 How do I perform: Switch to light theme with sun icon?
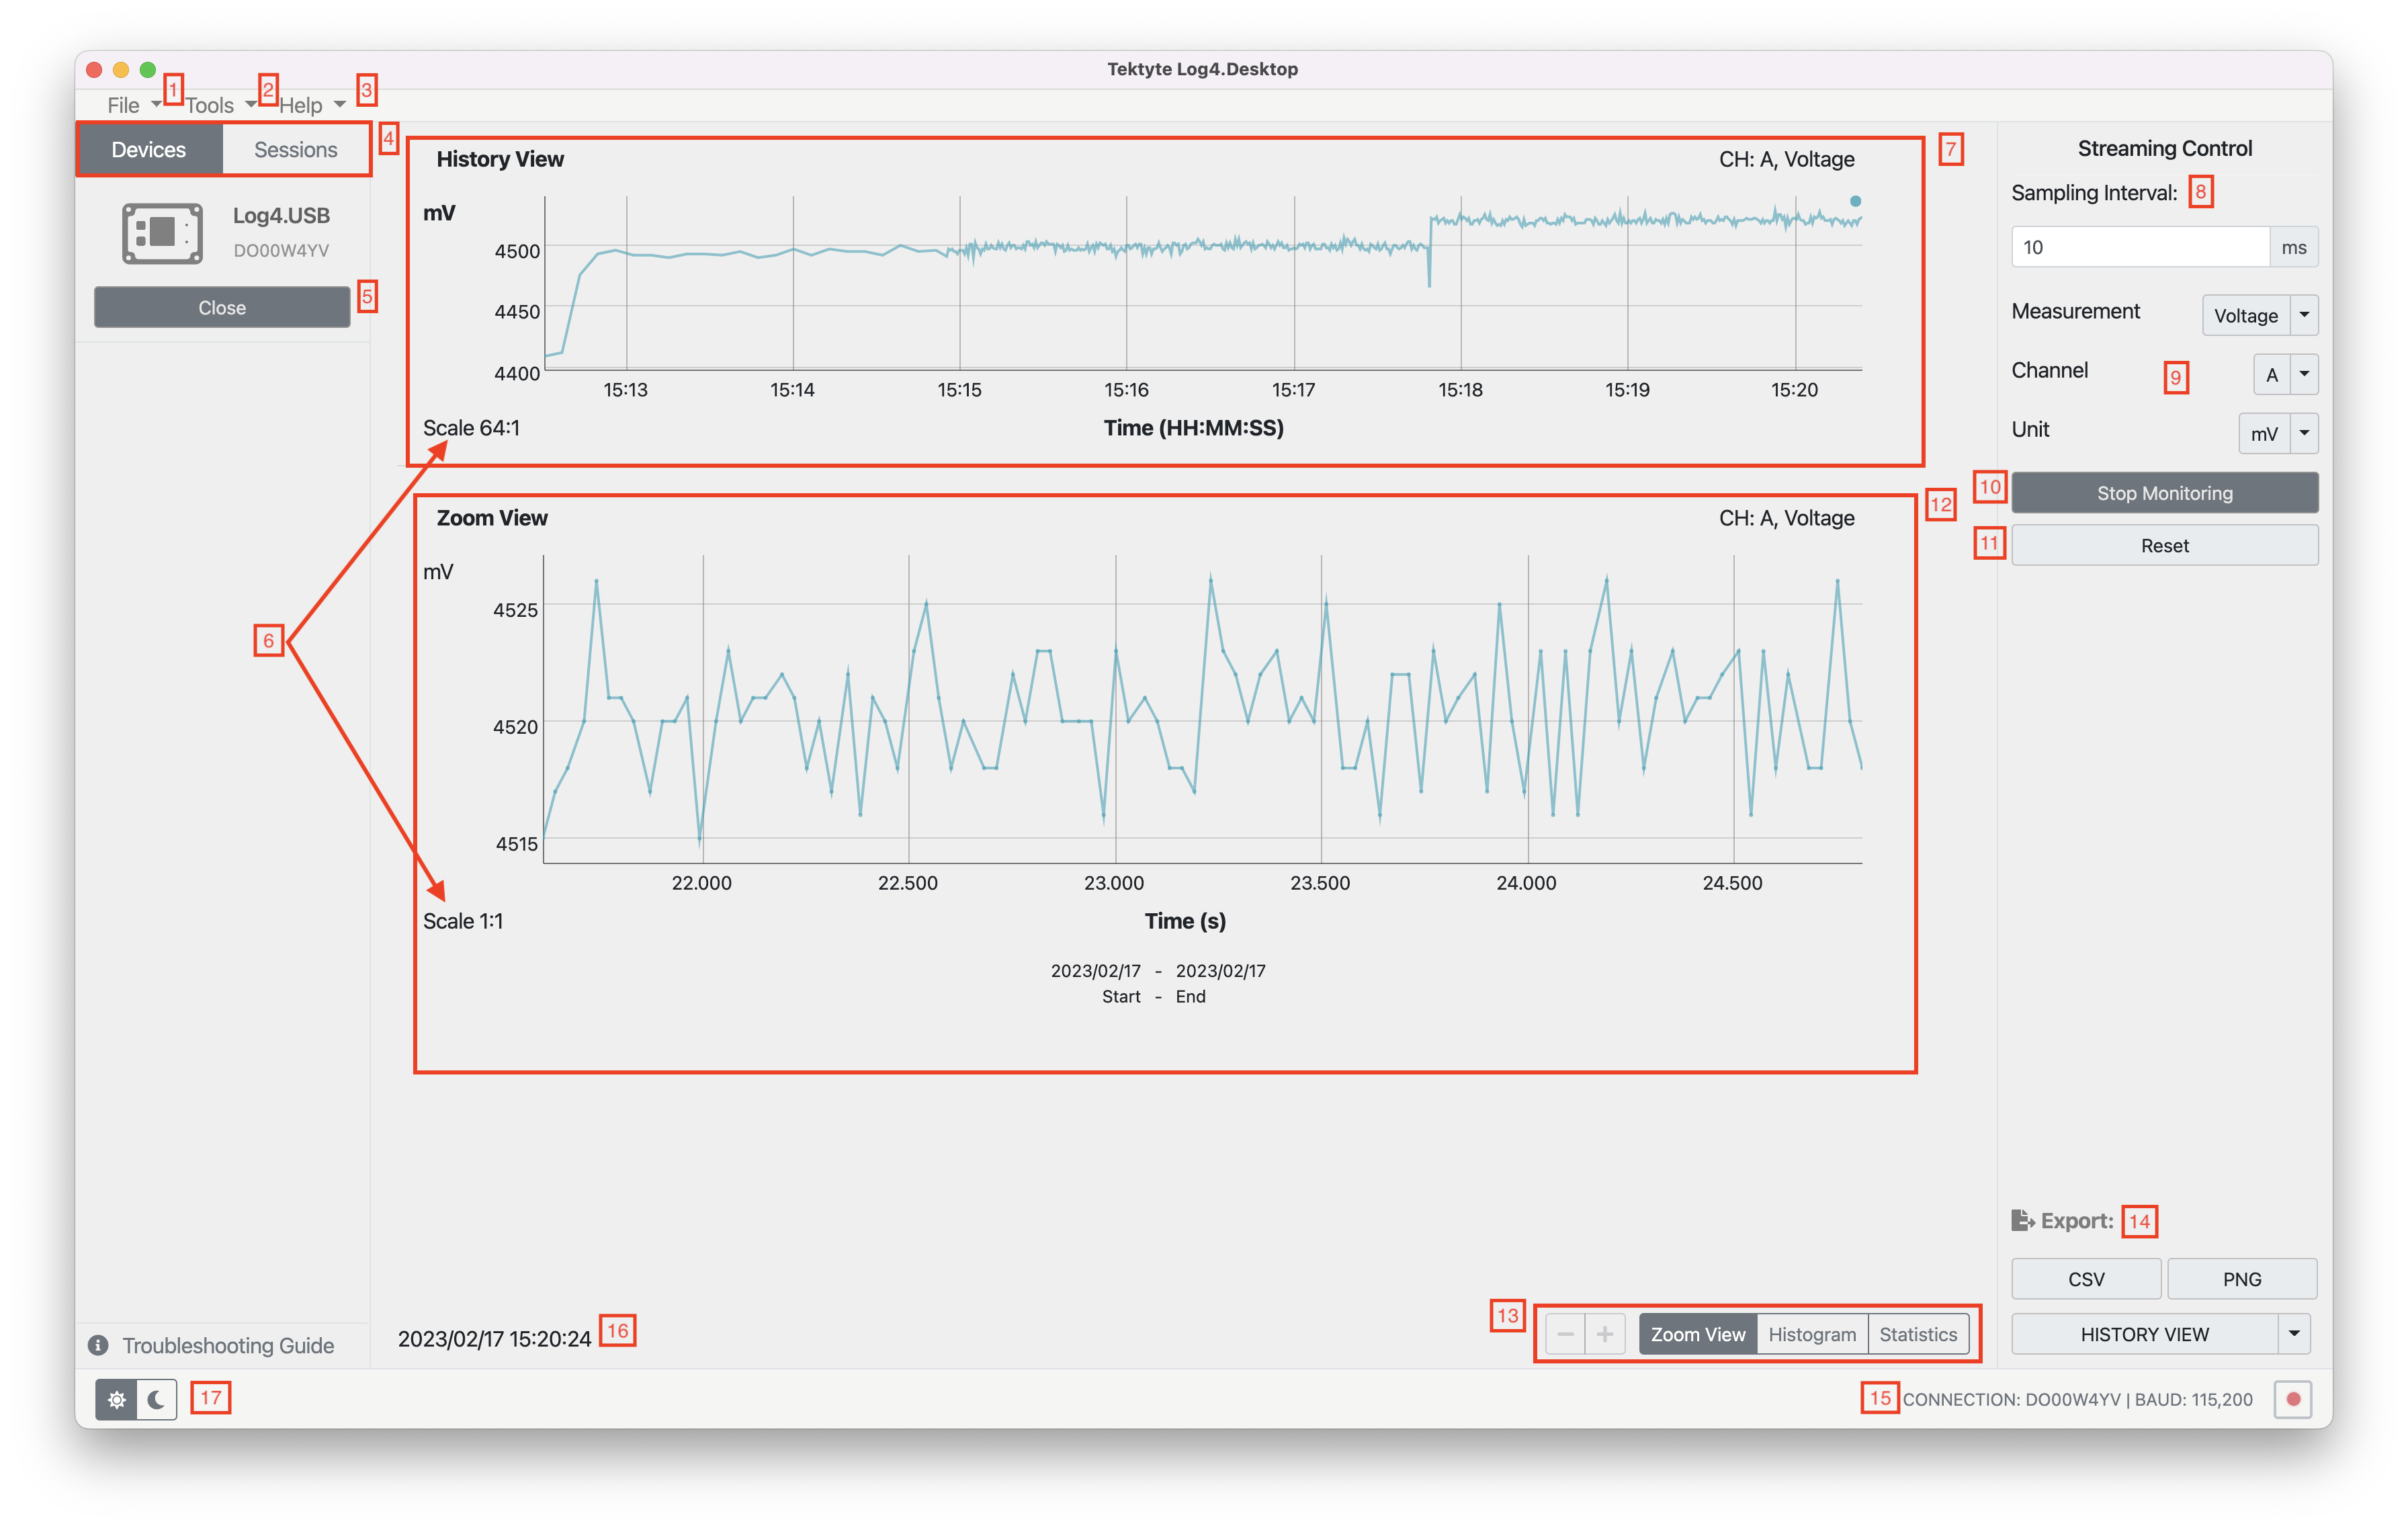pyautogui.click(x=116, y=1399)
